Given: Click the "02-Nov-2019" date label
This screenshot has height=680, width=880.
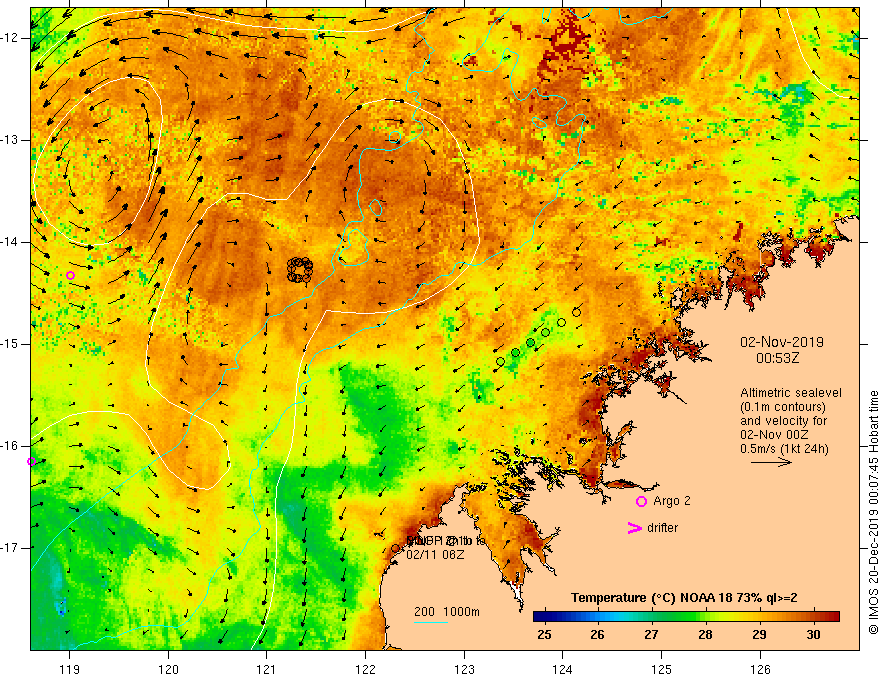Looking at the screenshot, I should [782, 342].
